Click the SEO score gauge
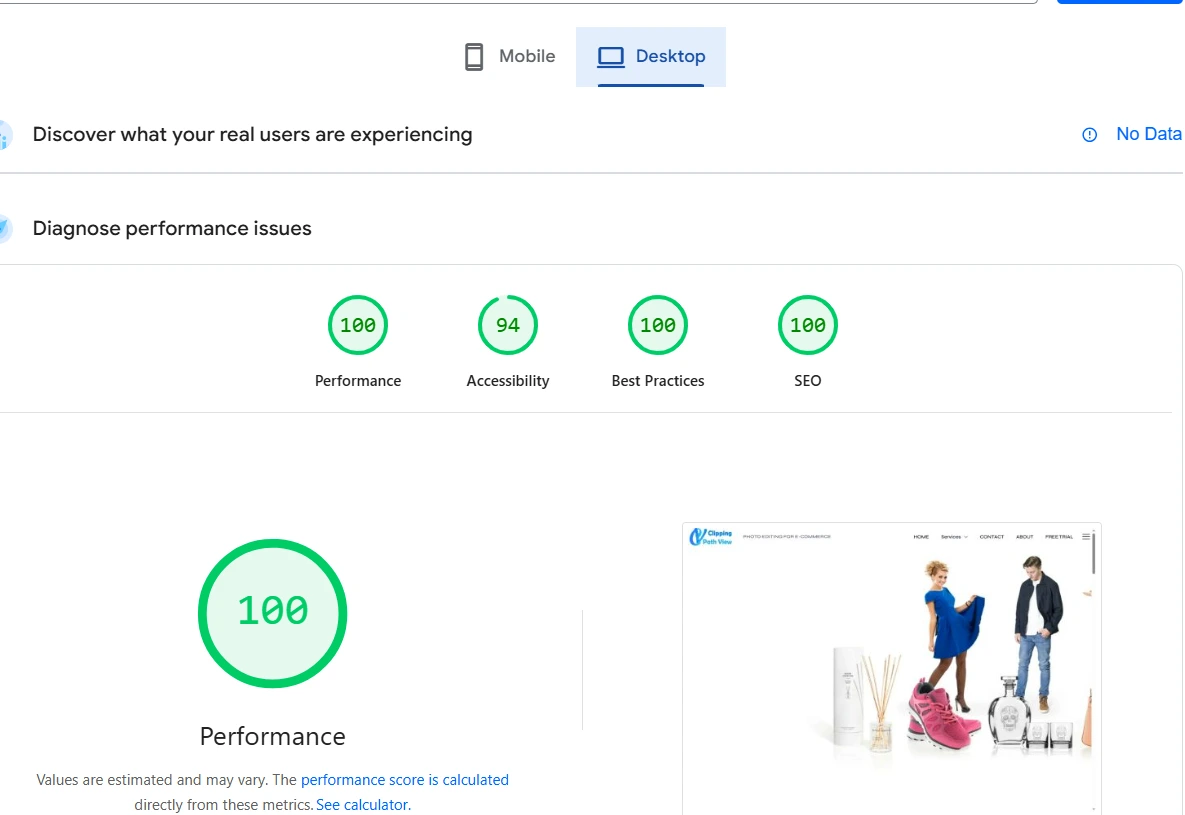 pos(807,325)
